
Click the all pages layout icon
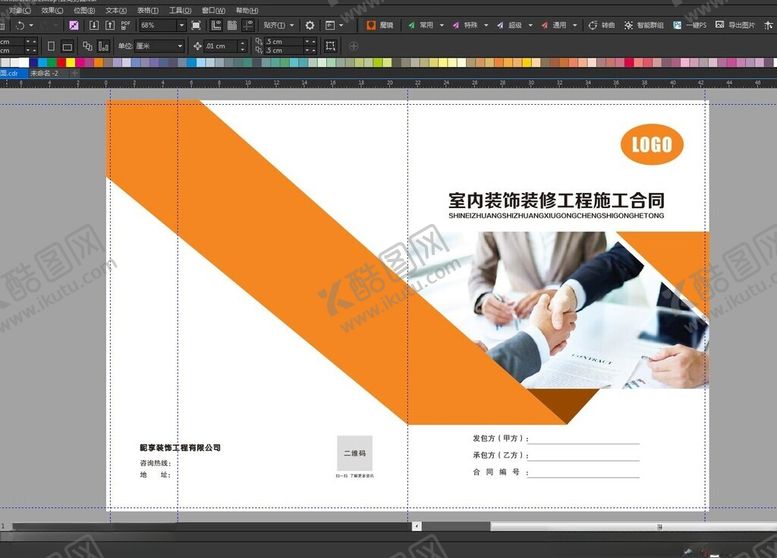87,46
